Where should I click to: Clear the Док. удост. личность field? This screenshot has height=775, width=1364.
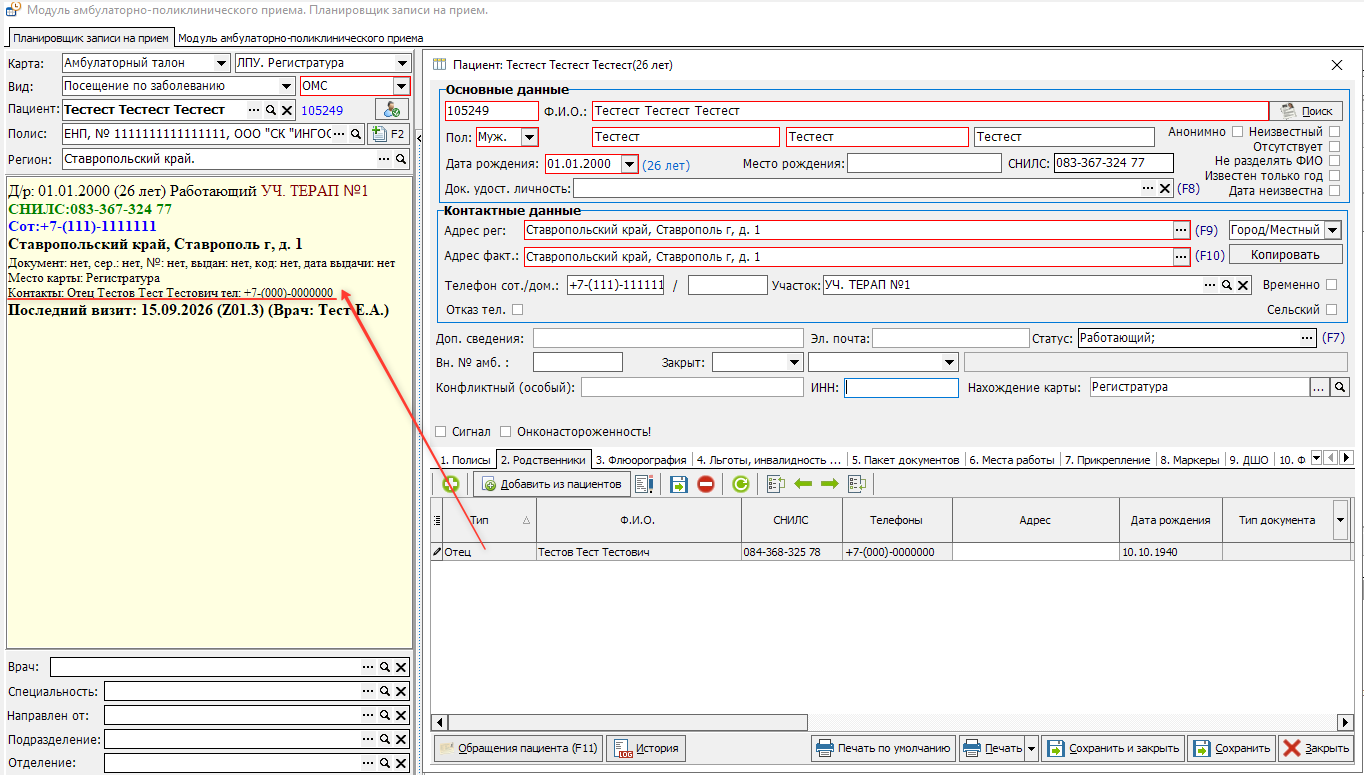click(x=1164, y=188)
